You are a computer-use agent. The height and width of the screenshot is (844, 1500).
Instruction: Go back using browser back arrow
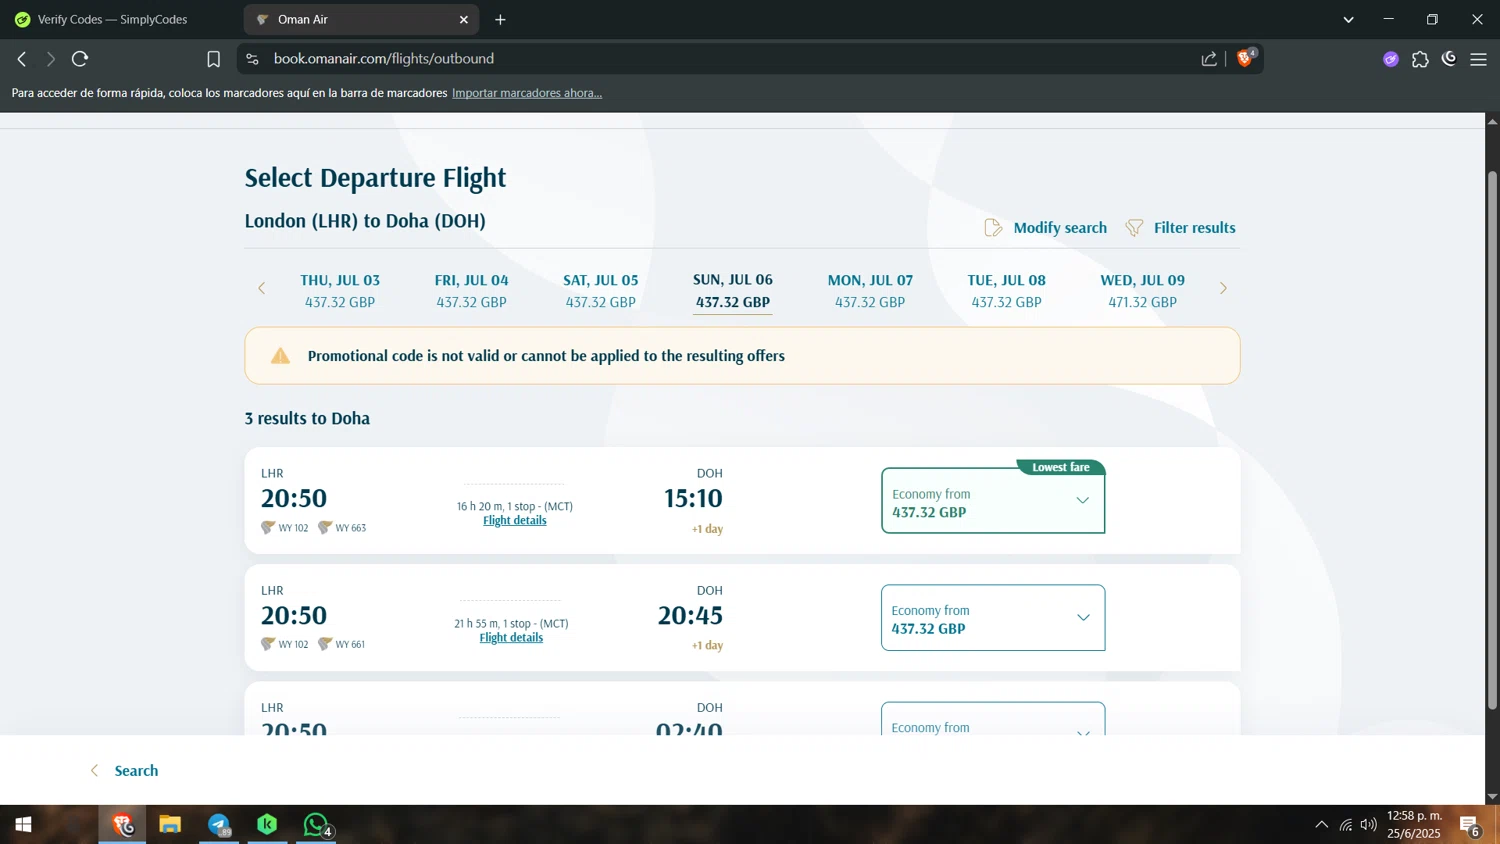[22, 59]
